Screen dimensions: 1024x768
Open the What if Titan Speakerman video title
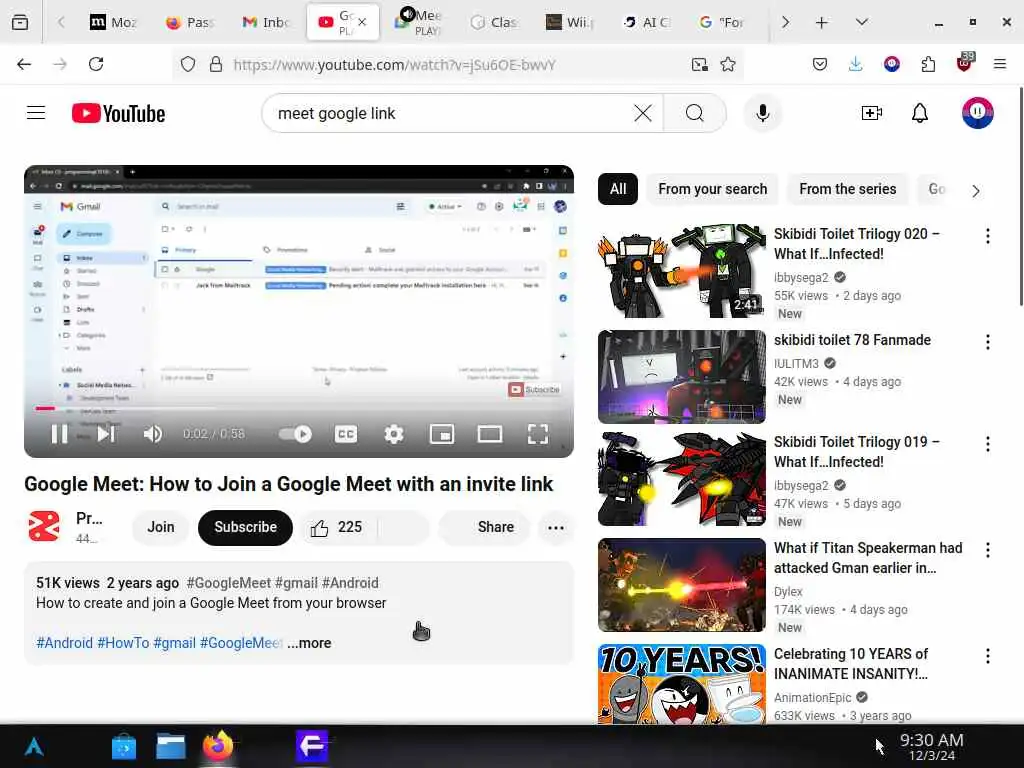(868, 558)
